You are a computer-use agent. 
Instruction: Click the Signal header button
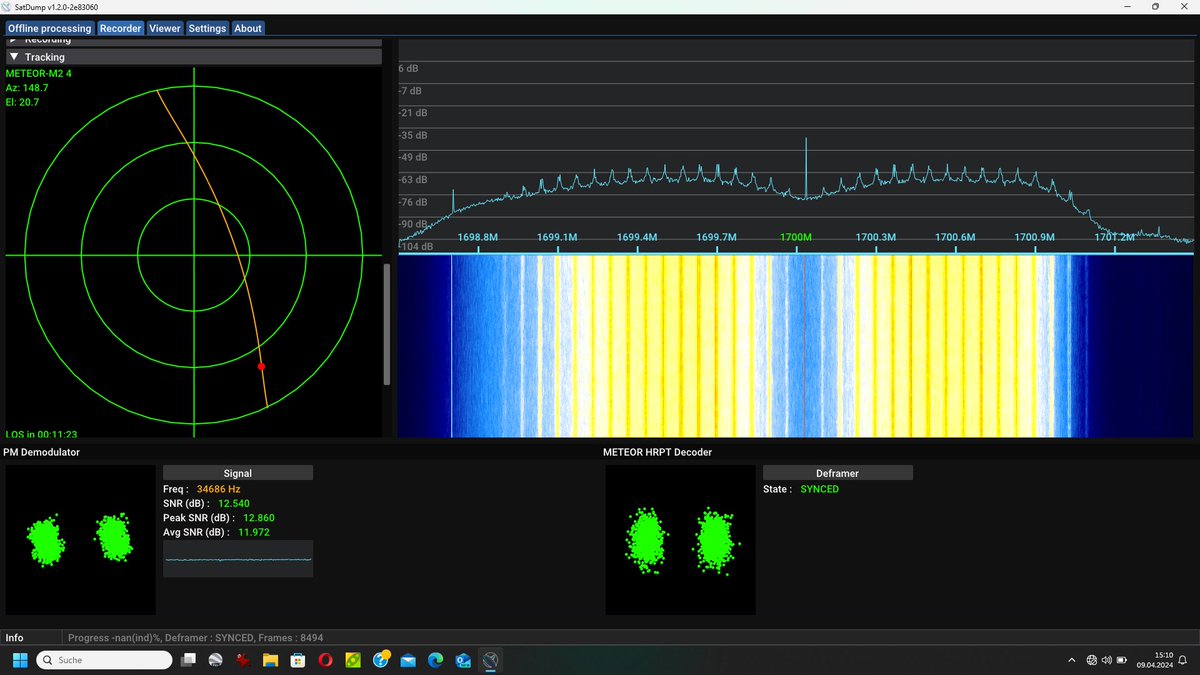(238, 473)
